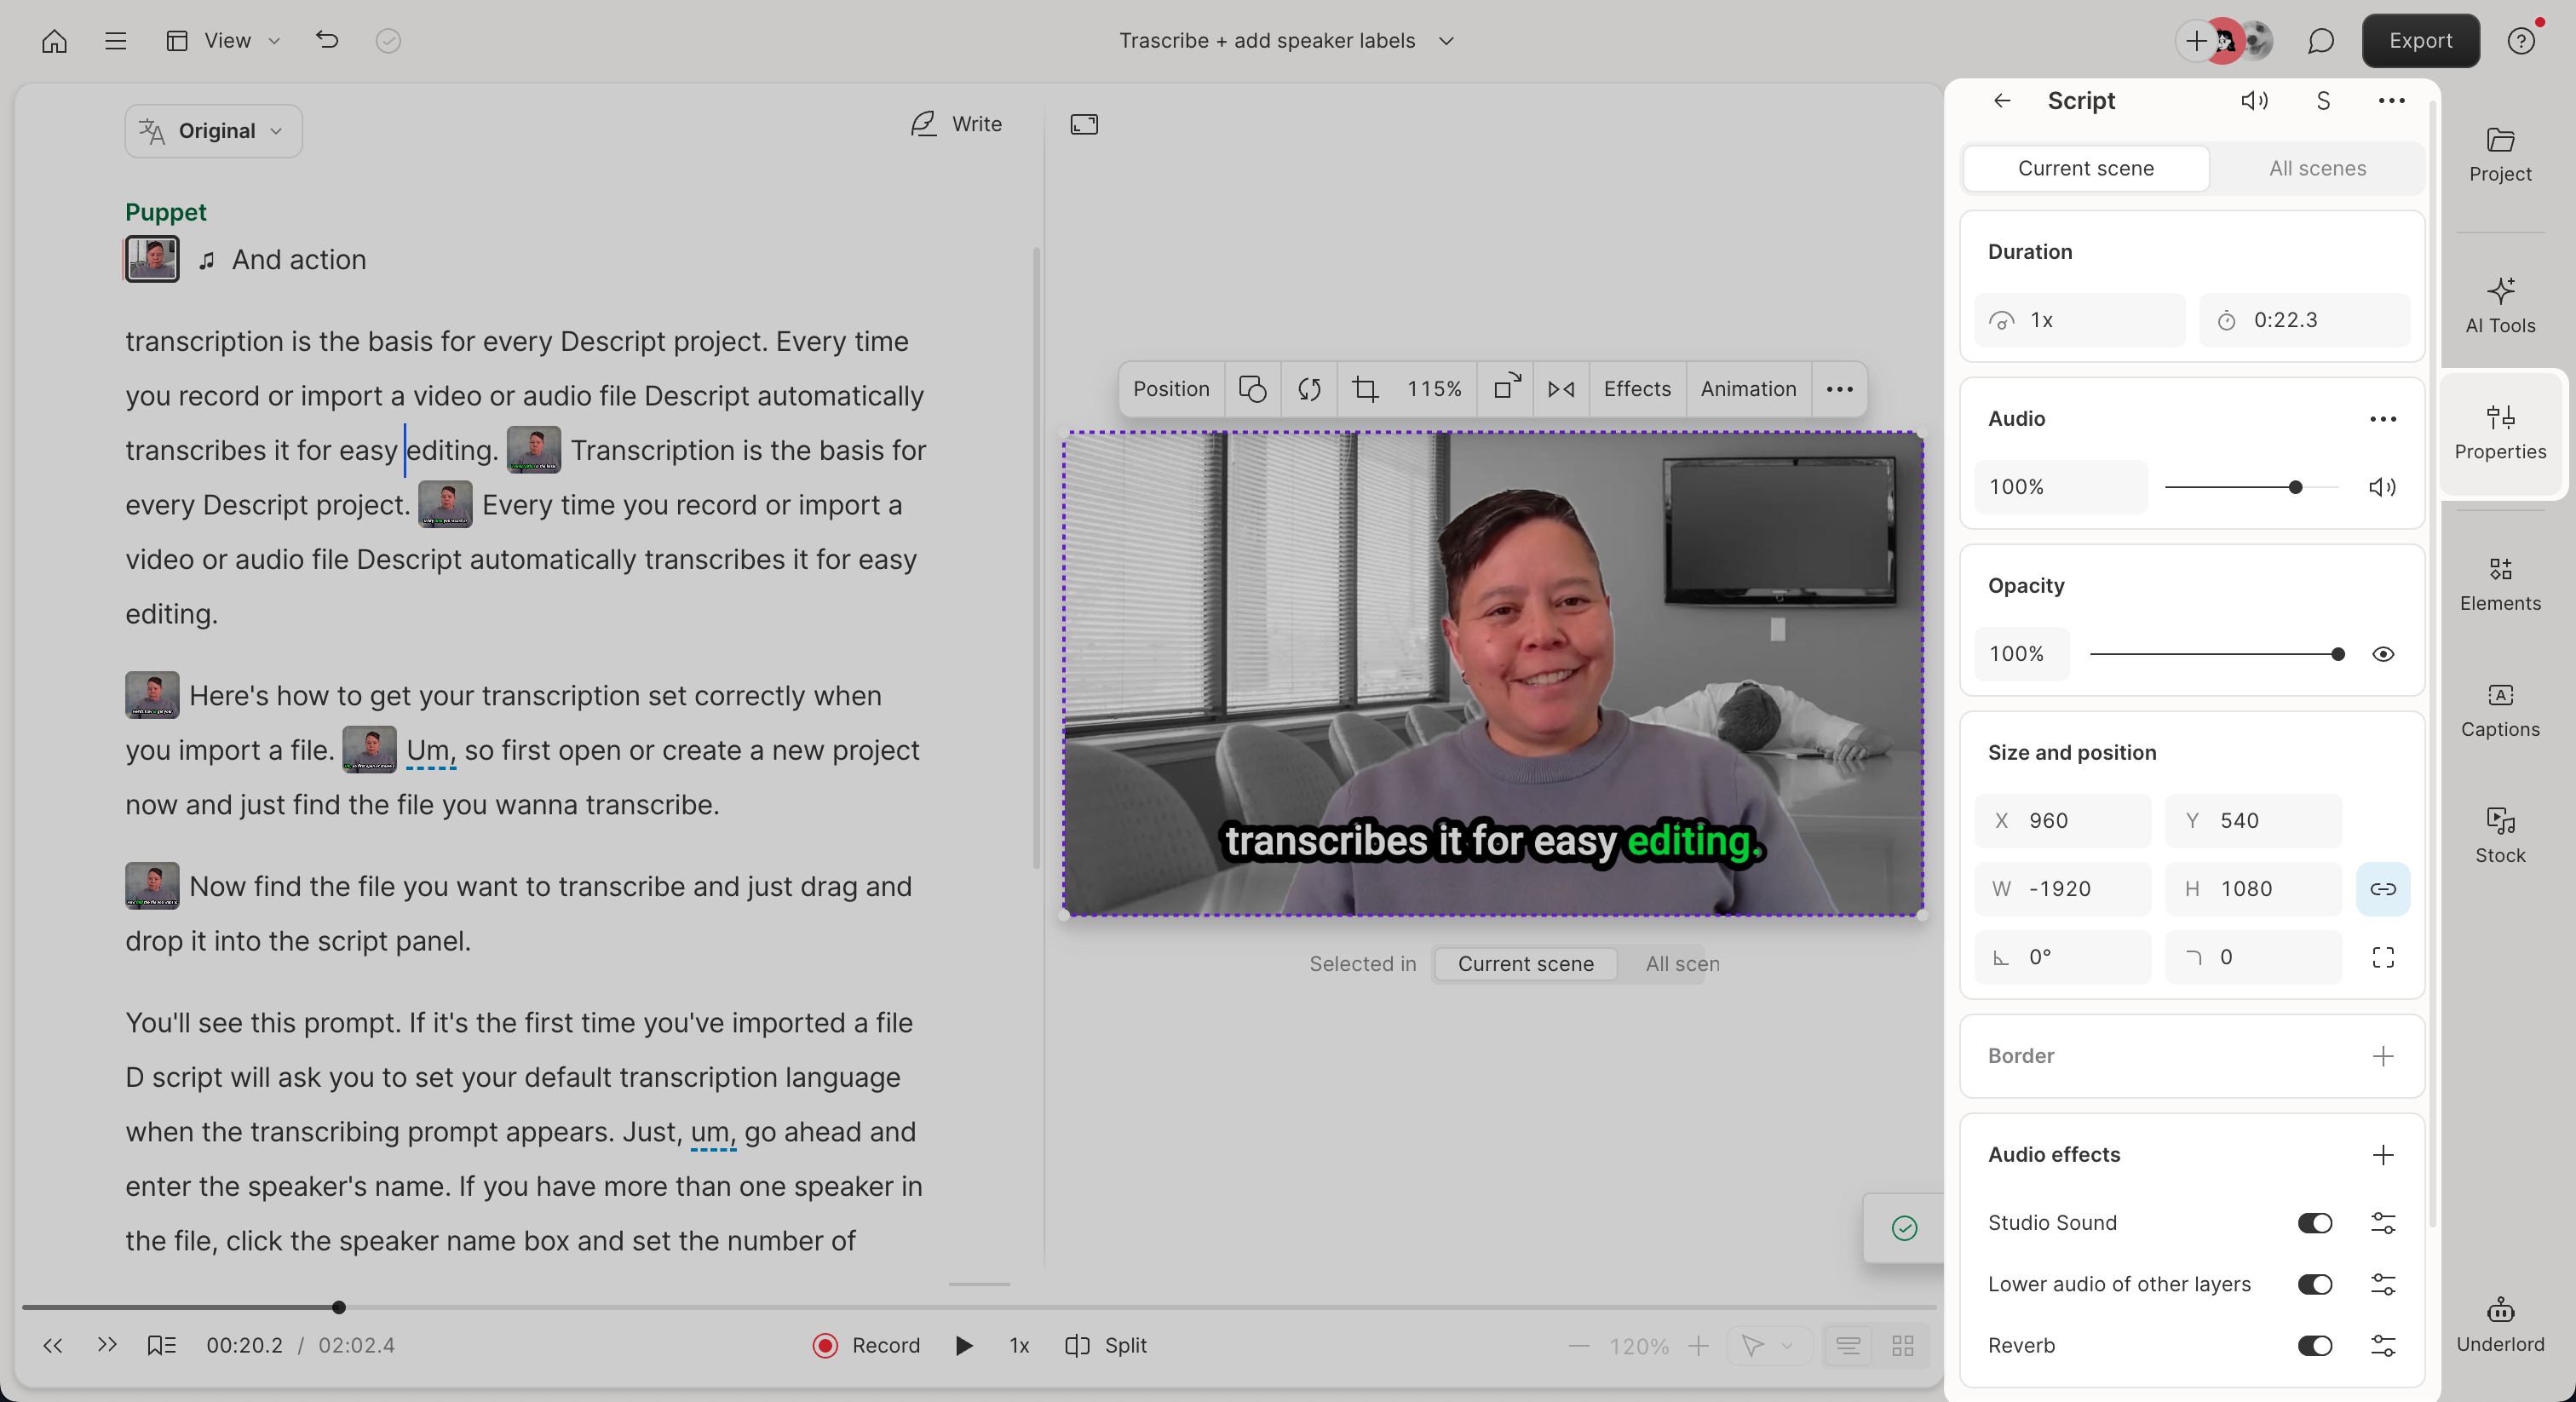Turn off the Reverb toggle
This screenshot has height=1402, width=2576.
[2314, 1345]
